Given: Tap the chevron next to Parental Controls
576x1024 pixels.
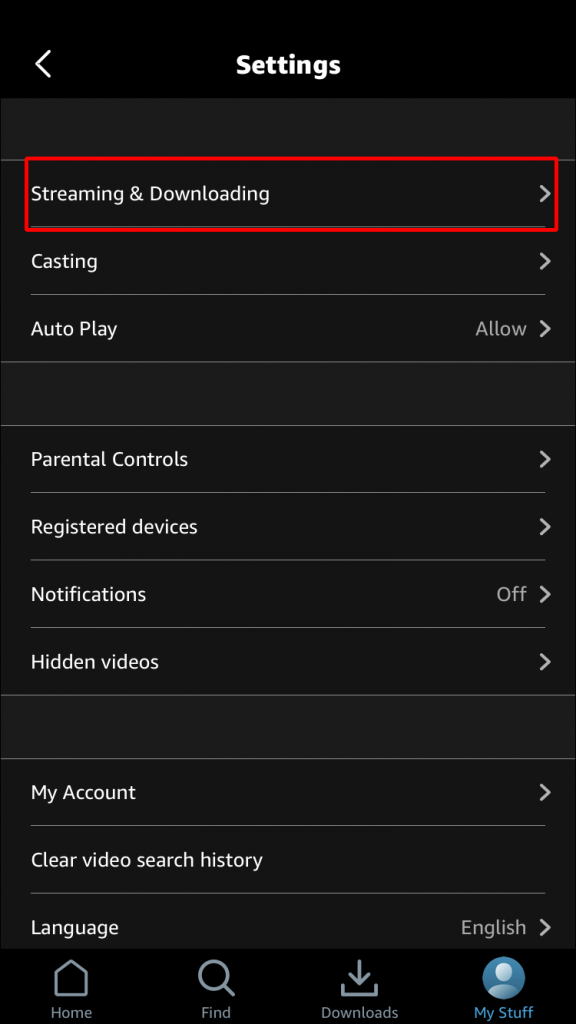Looking at the screenshot, I should point(545,459).
